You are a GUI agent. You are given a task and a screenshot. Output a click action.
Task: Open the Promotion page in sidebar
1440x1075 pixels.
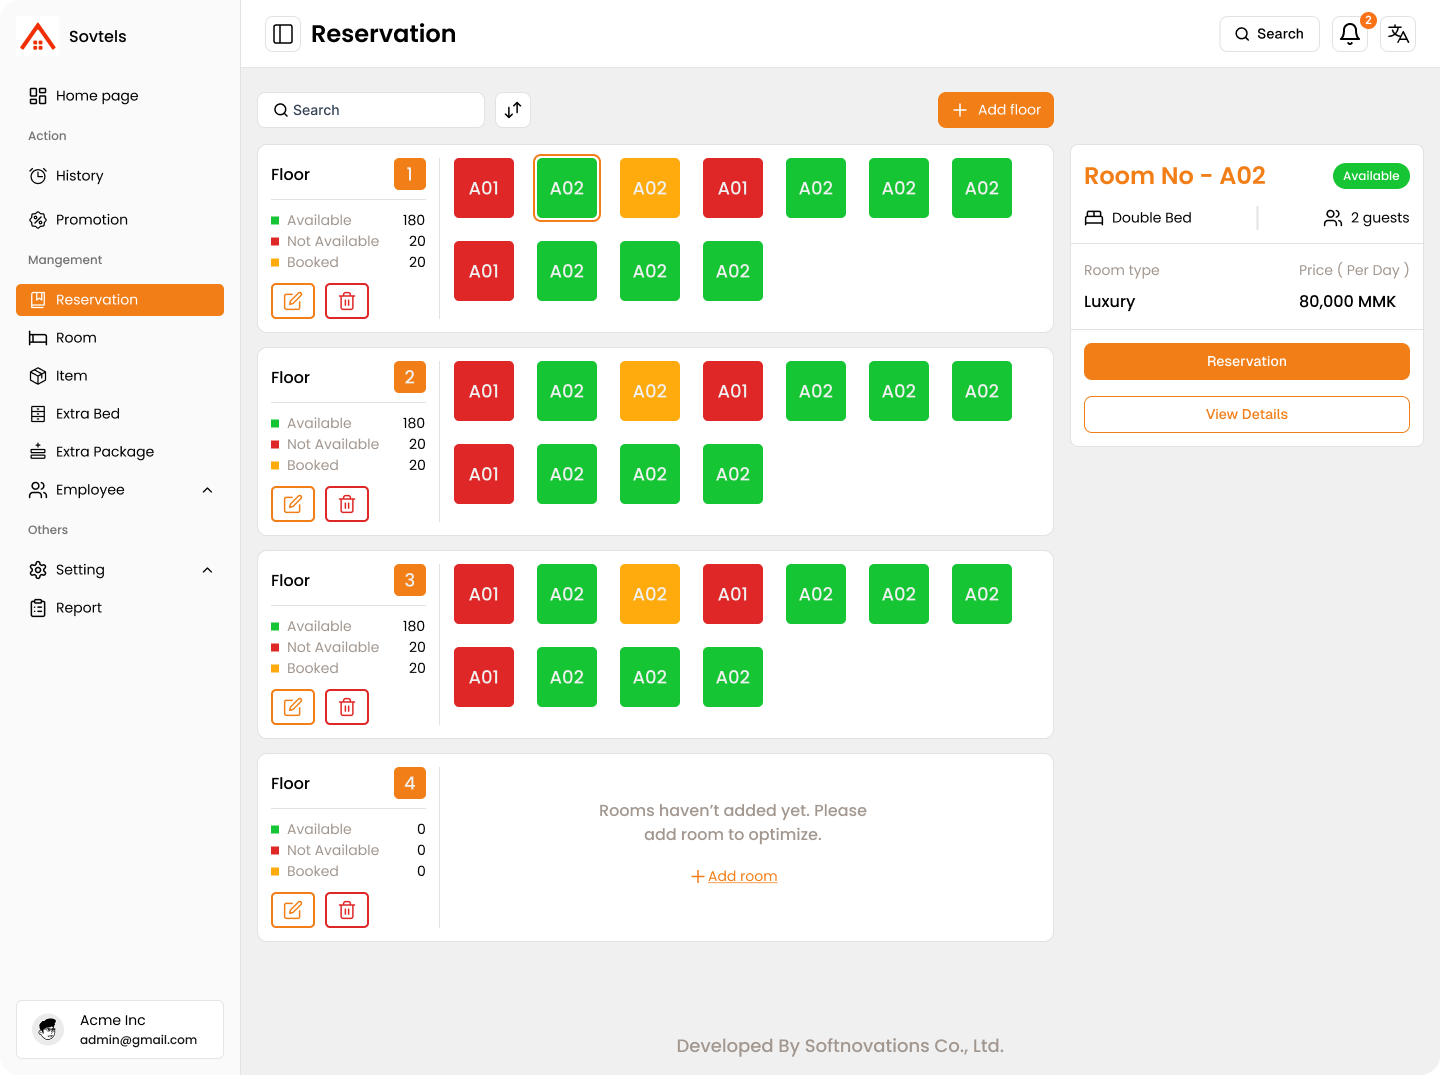pyautogui.click(x=91, y=220)
